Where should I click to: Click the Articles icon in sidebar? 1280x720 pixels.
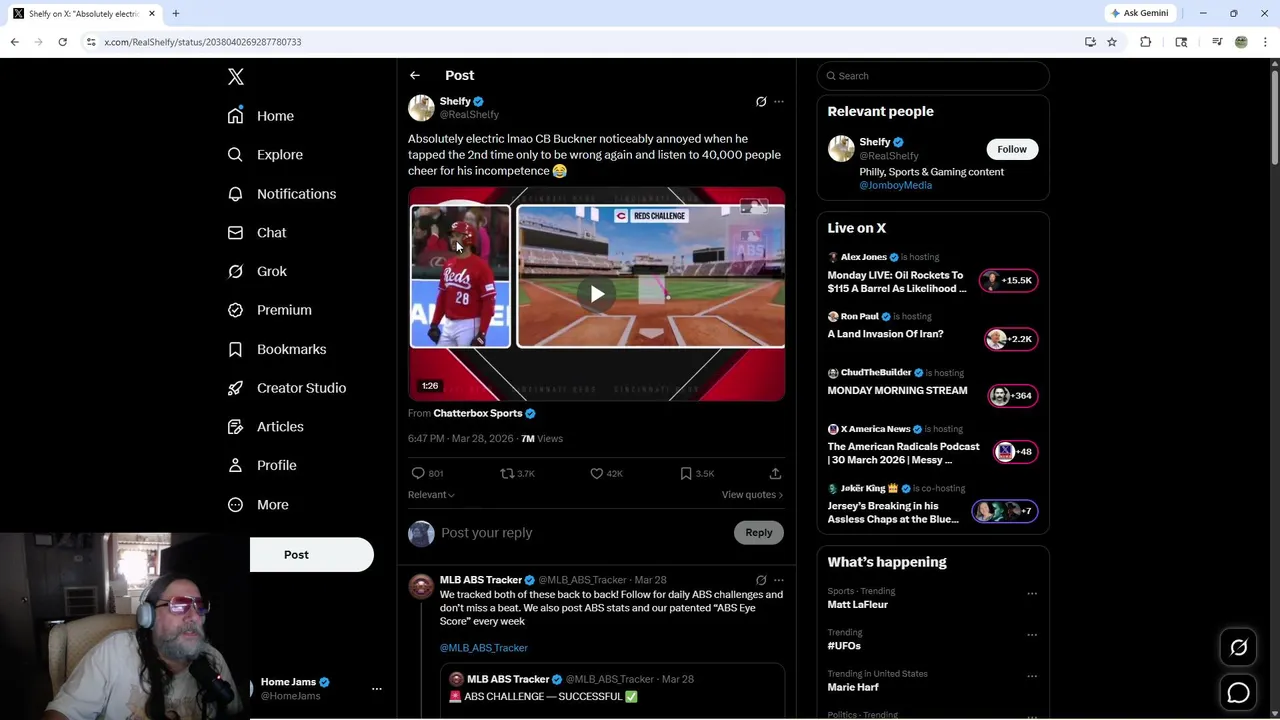pyautogui.click(x=235, y=427)
